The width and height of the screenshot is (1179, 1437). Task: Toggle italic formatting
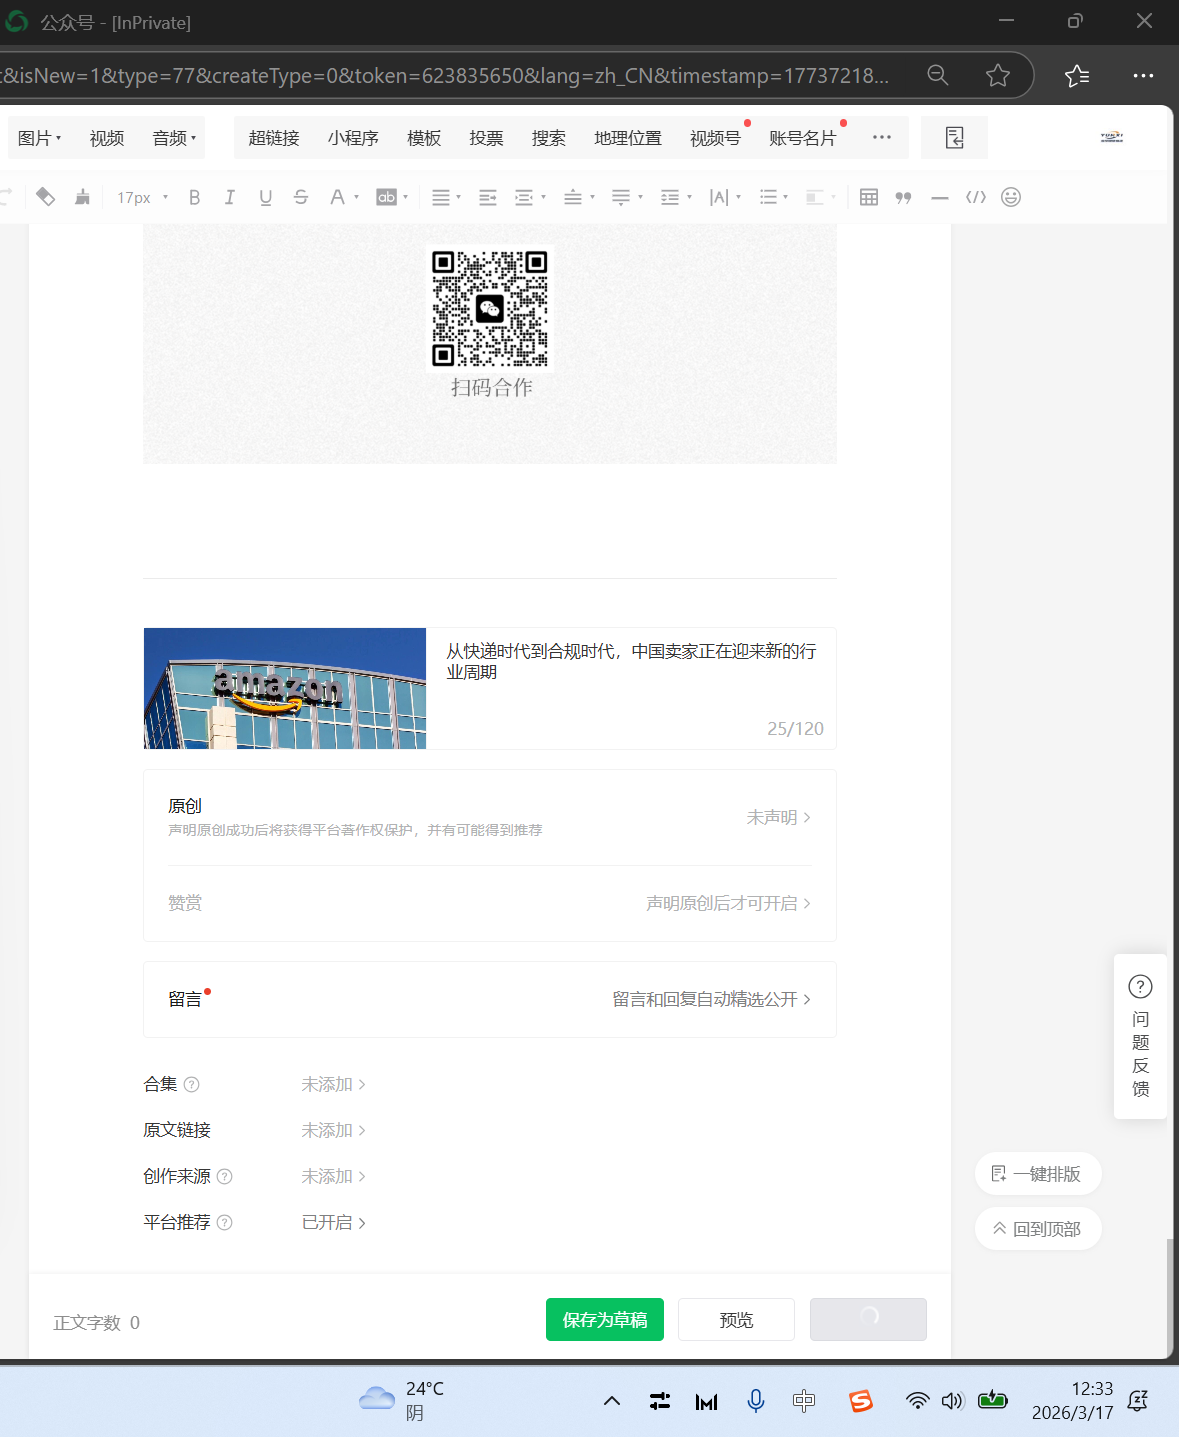(x=230, y=197)
